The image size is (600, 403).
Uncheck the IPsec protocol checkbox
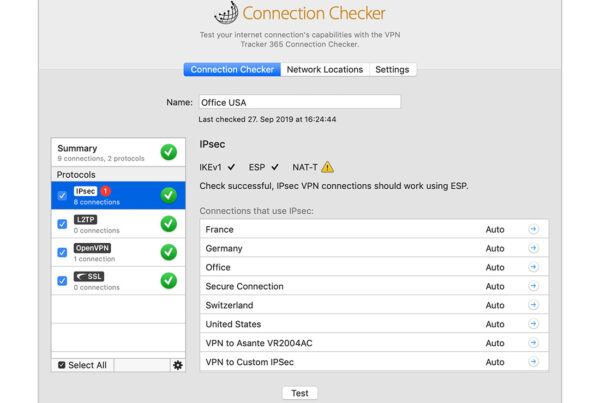pyautogui.click(x=63, y=196)
